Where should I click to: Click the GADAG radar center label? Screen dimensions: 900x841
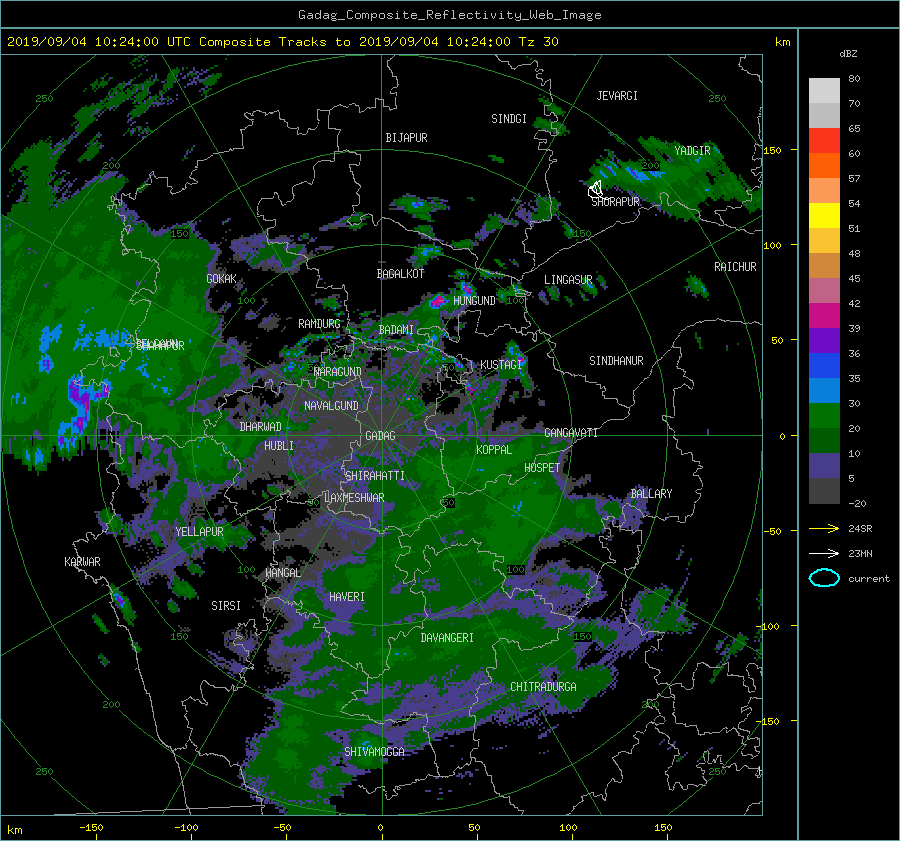click(x=380, y=436)
